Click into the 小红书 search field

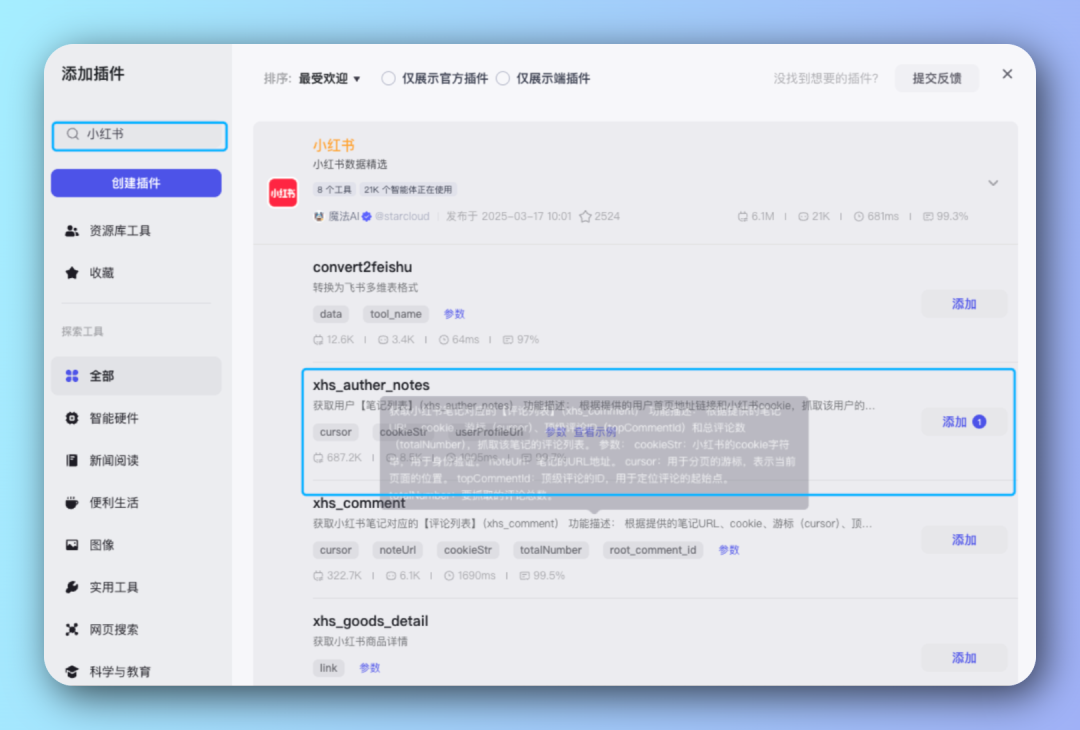tap(139, 136)
